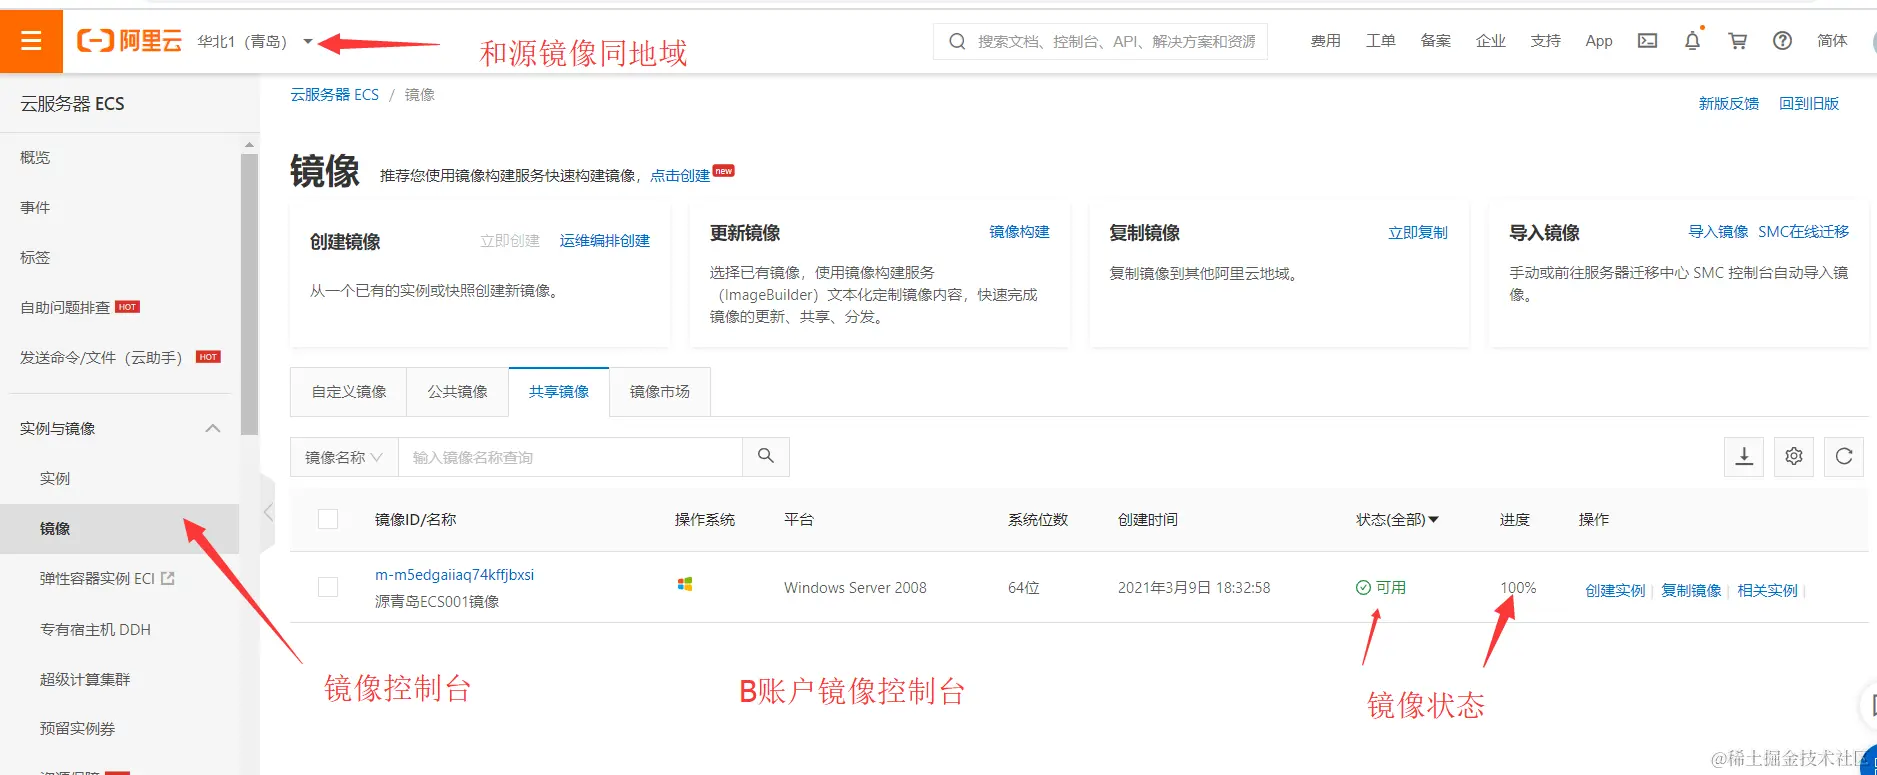Click 运维编排创建 link
This screenshot has width=1877, height=775.
coord(605,241)
